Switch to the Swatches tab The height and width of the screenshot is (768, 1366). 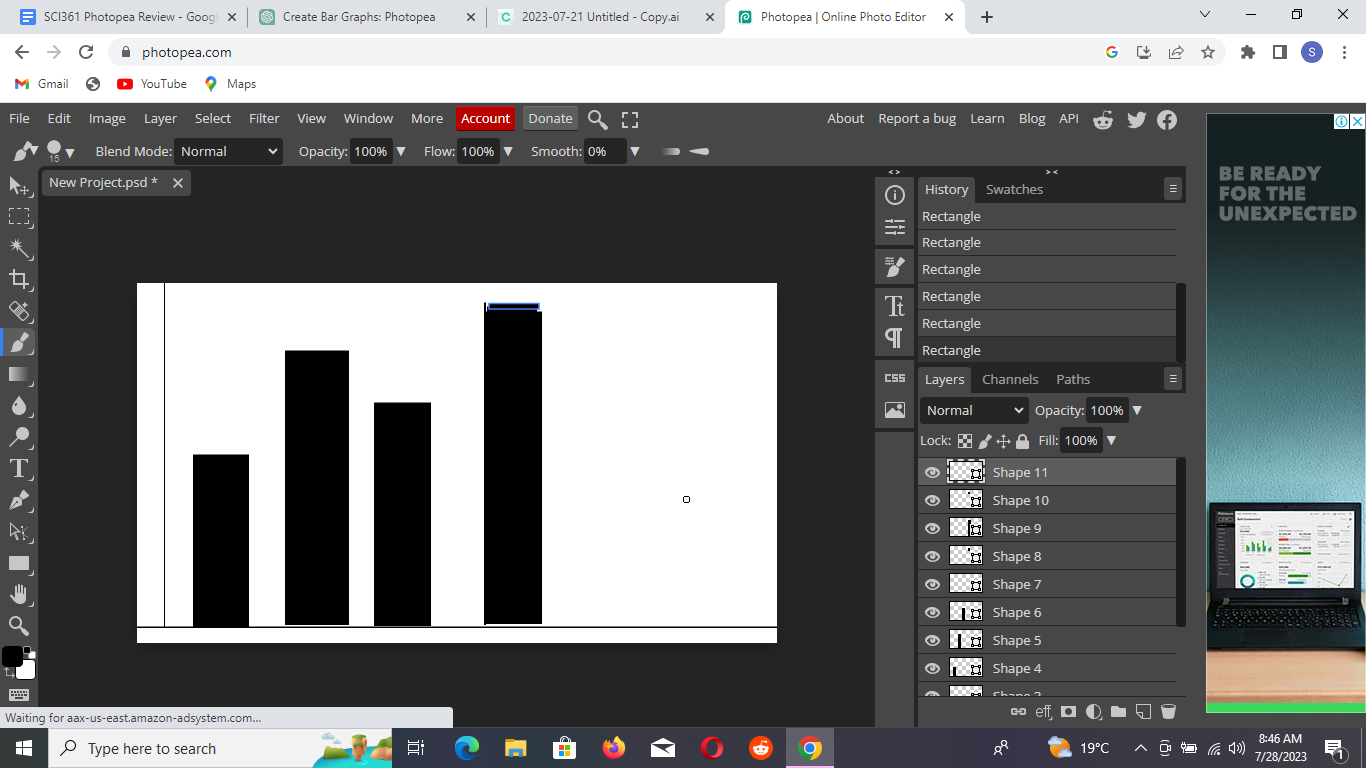pyautogui.click(x=1013, y=189)
